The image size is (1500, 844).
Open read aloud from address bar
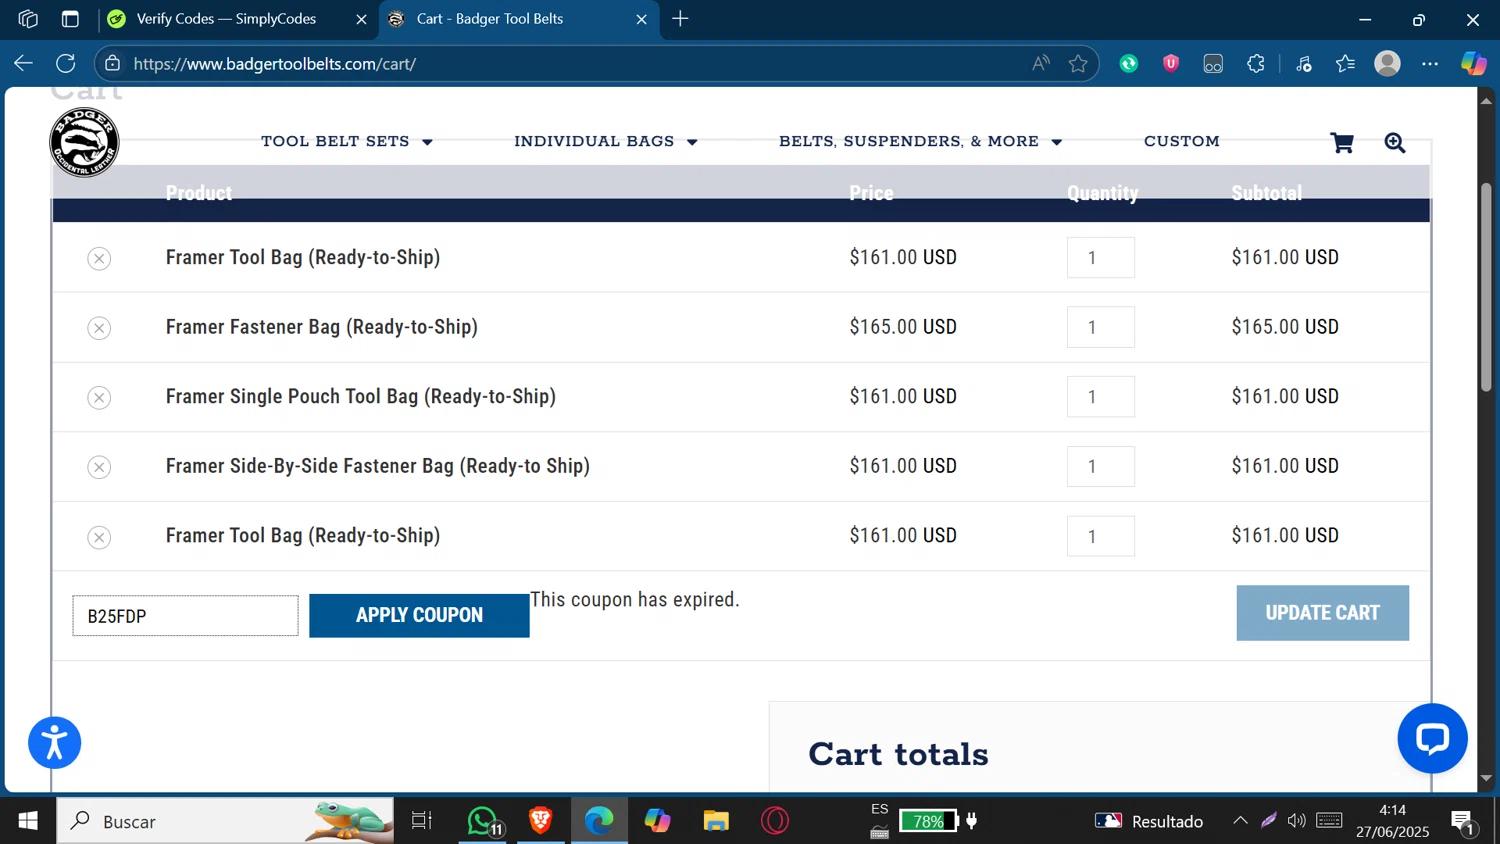coord(1041,63)
